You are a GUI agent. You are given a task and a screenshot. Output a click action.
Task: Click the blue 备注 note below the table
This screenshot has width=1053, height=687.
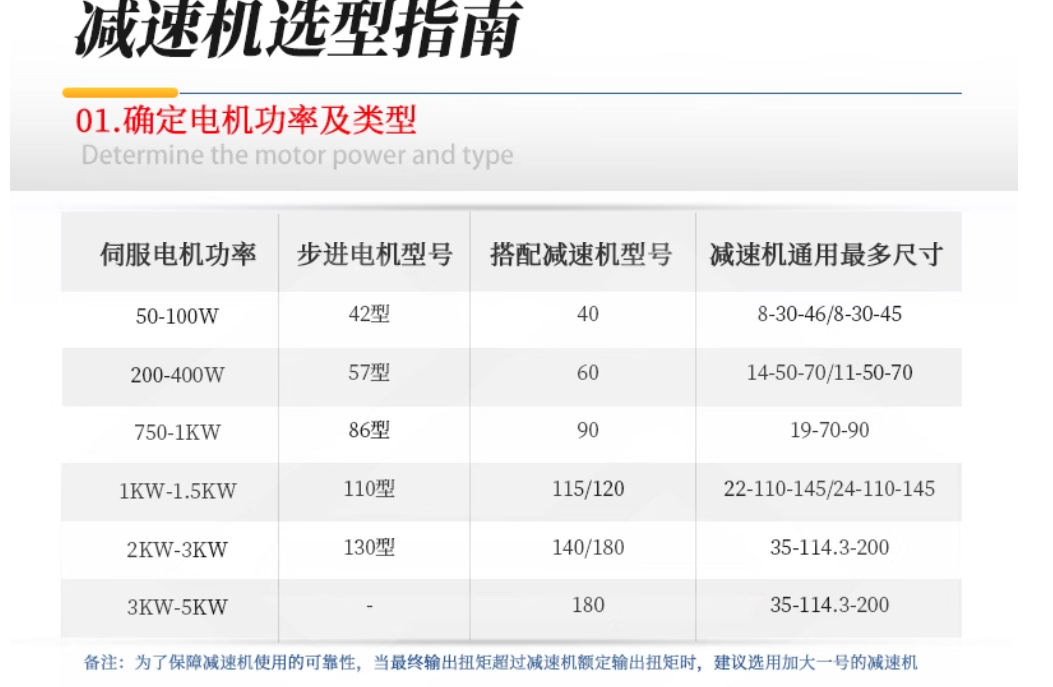pos(500,662)
